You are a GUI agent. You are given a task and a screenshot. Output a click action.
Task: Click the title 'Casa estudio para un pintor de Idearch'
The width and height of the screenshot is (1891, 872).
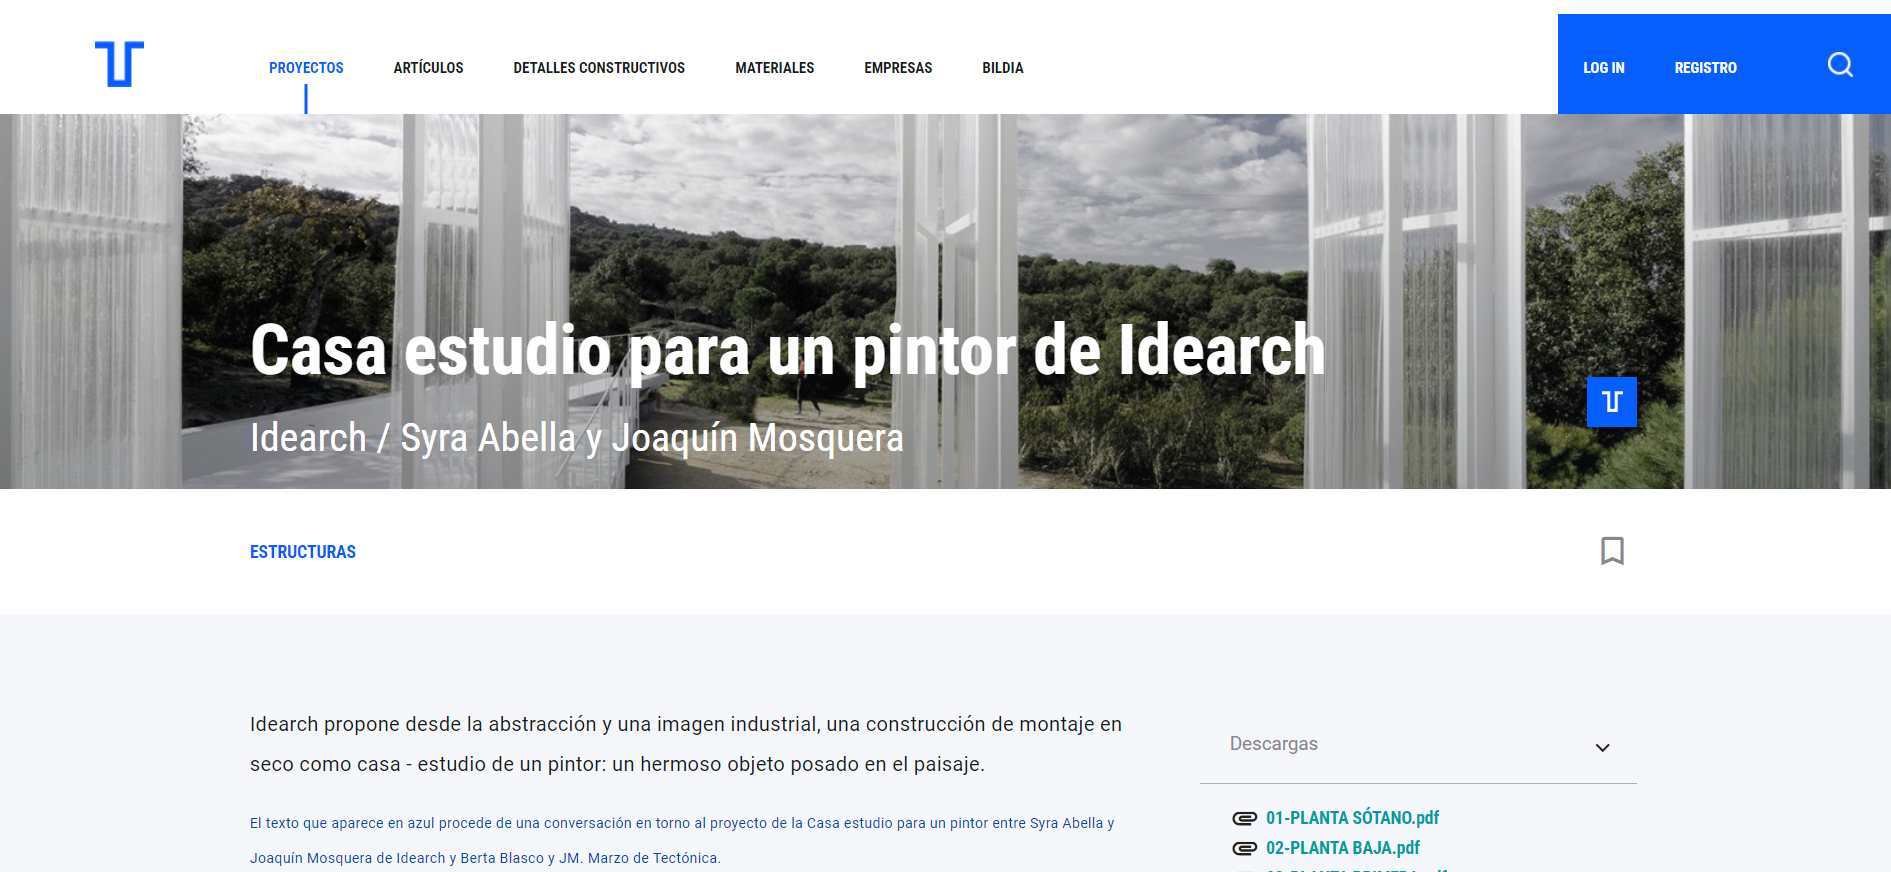point(788,350)
